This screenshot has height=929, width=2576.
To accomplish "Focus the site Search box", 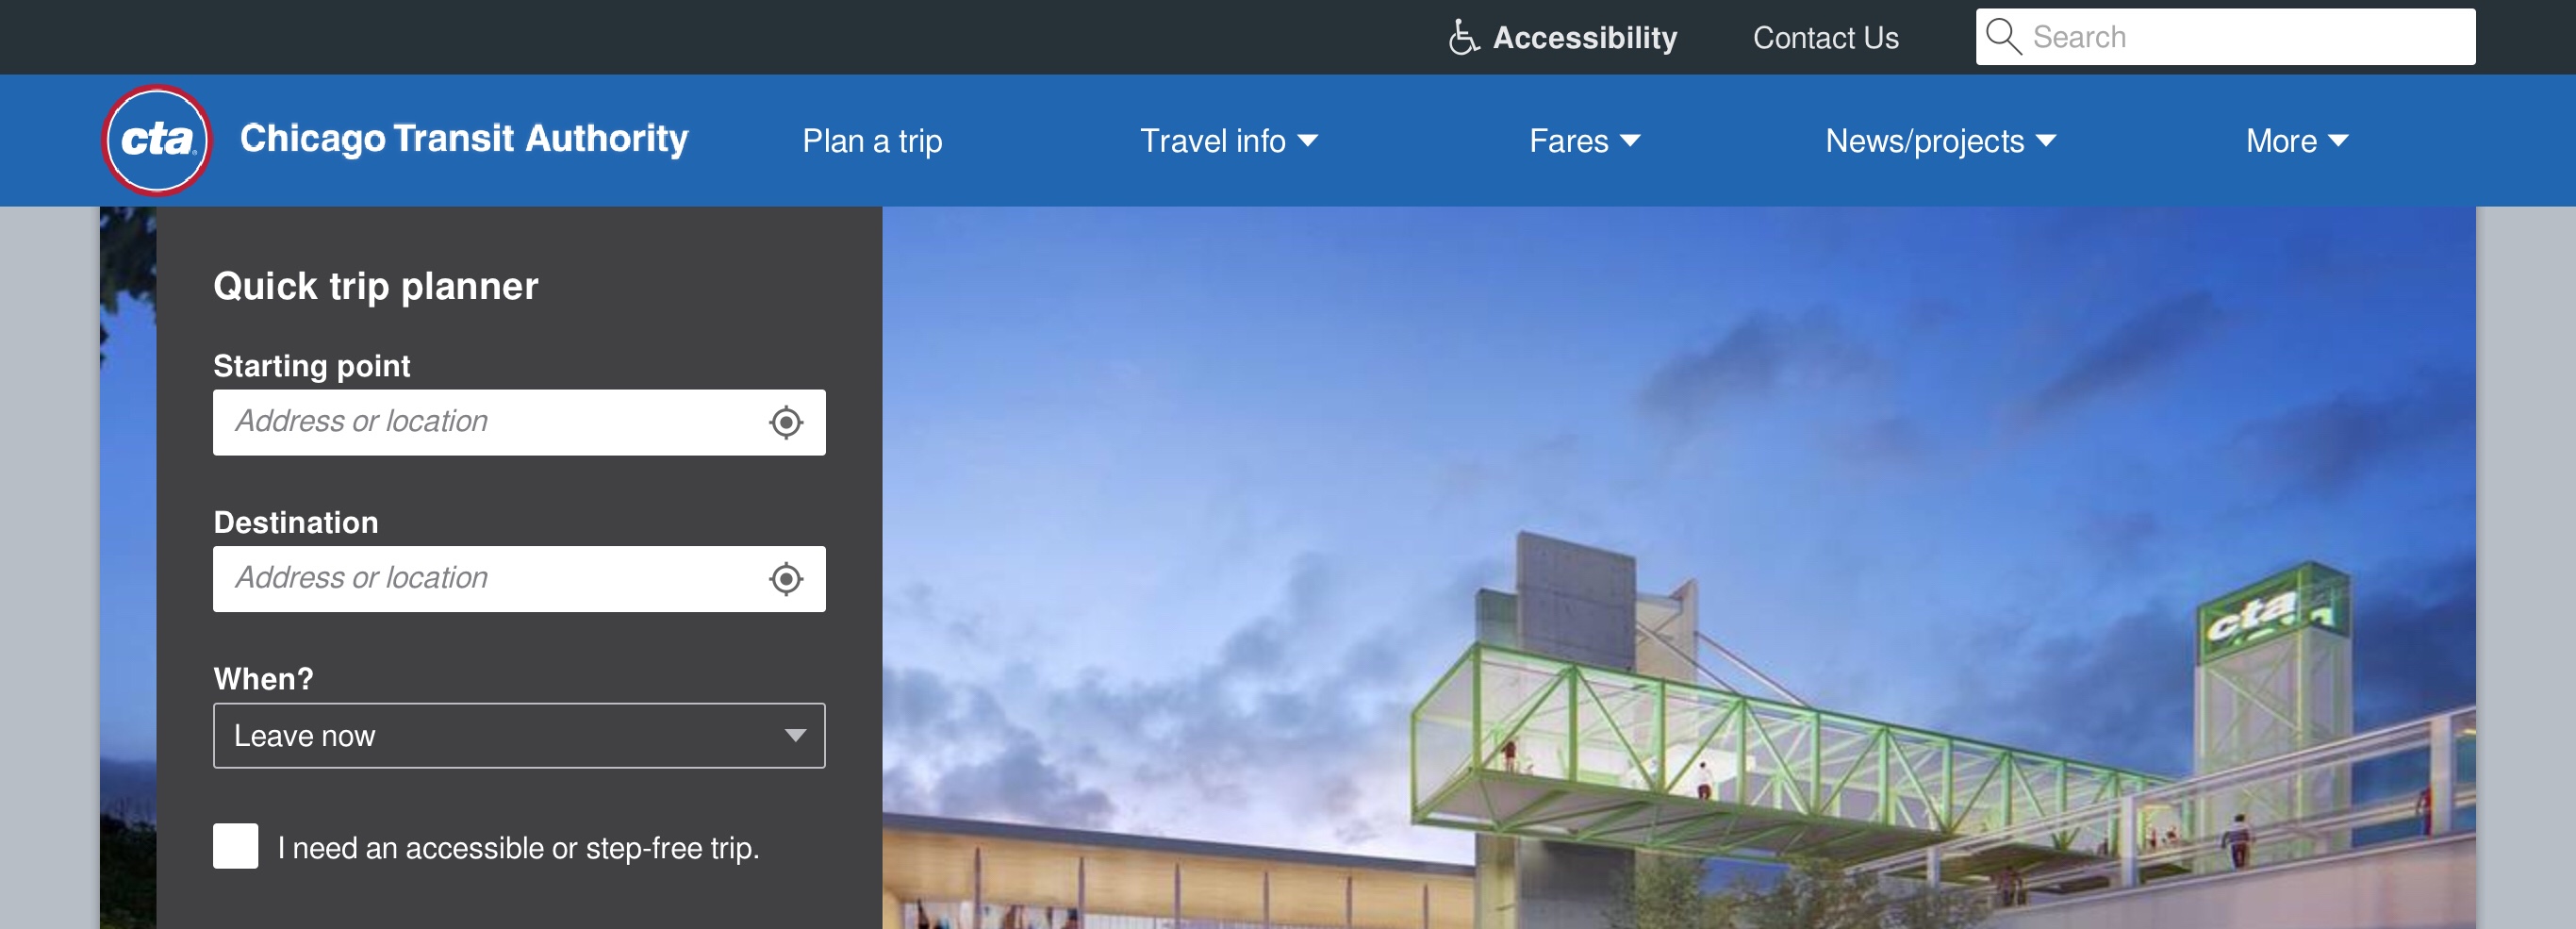I will (2225, 37).
